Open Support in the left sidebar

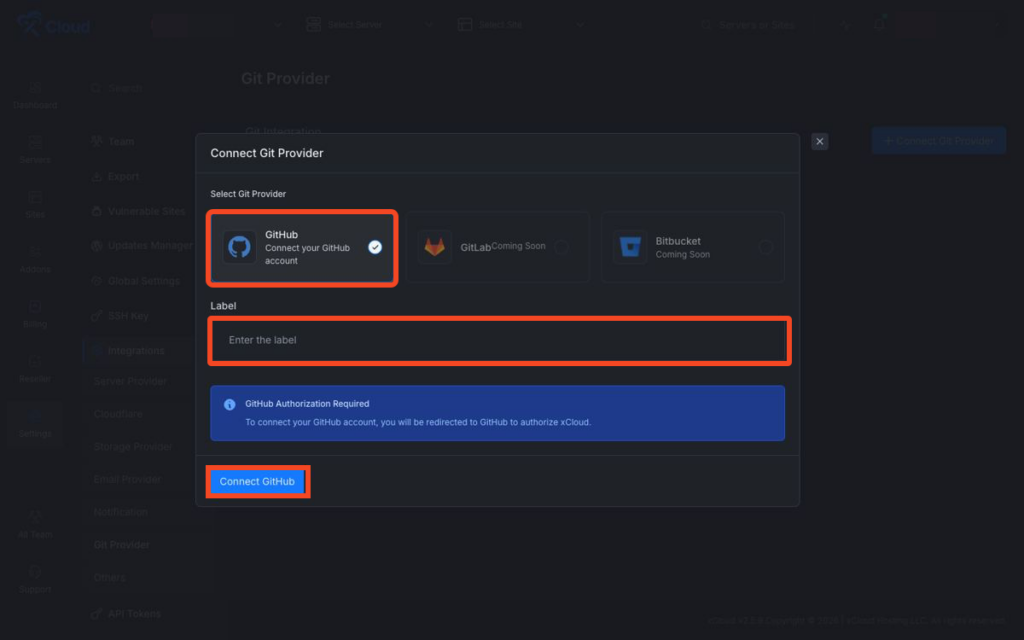(x=35, y=580)
